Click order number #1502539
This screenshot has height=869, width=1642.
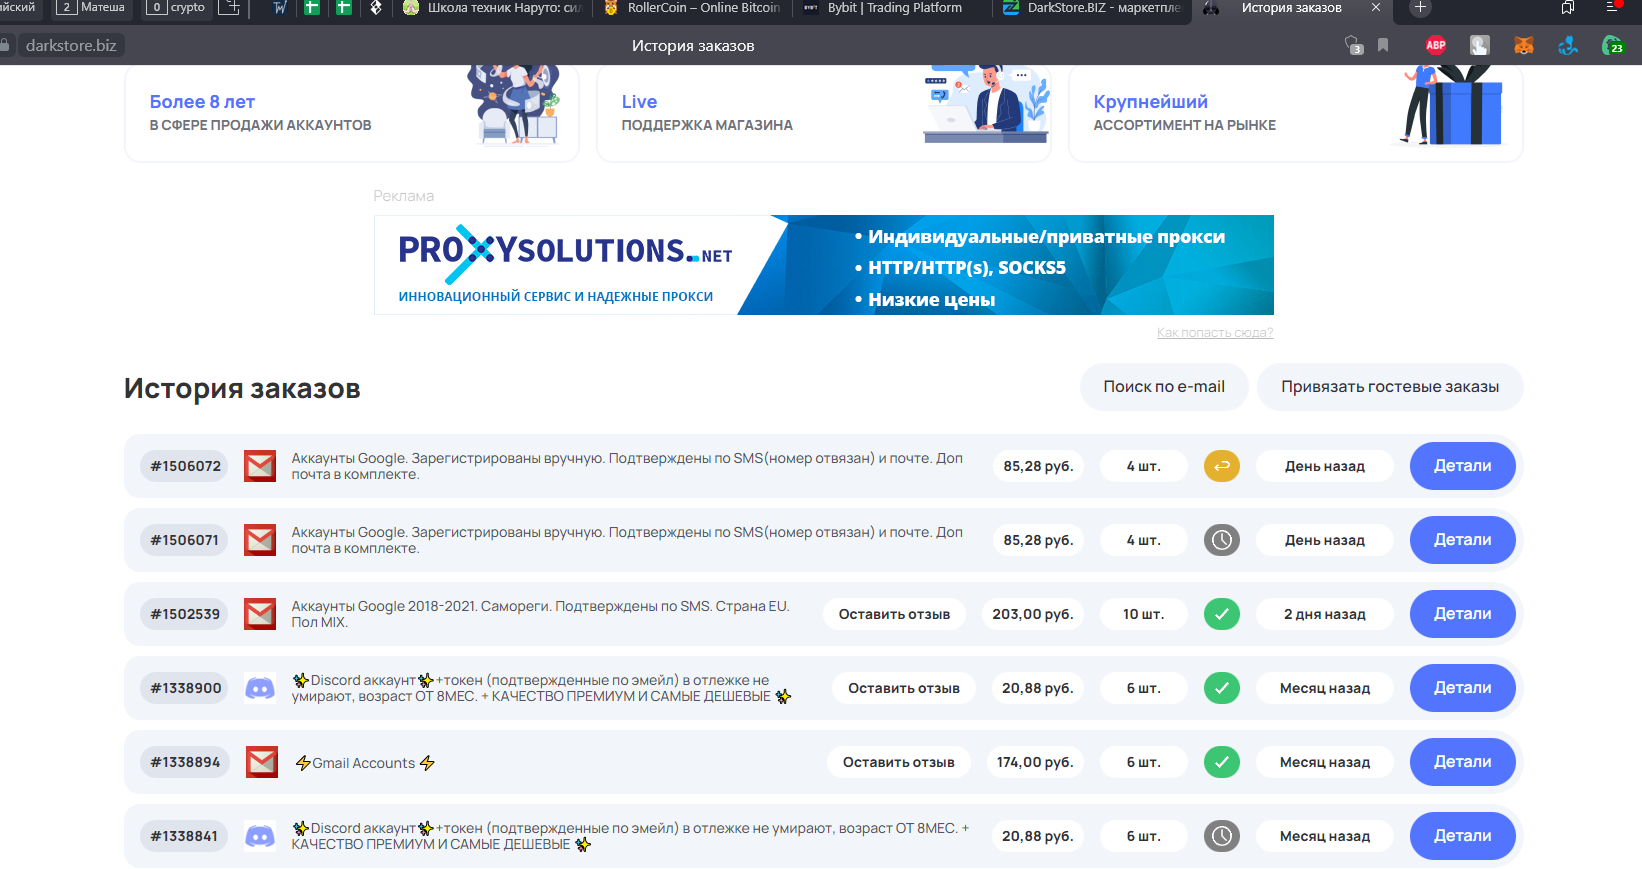coord(185,614)
